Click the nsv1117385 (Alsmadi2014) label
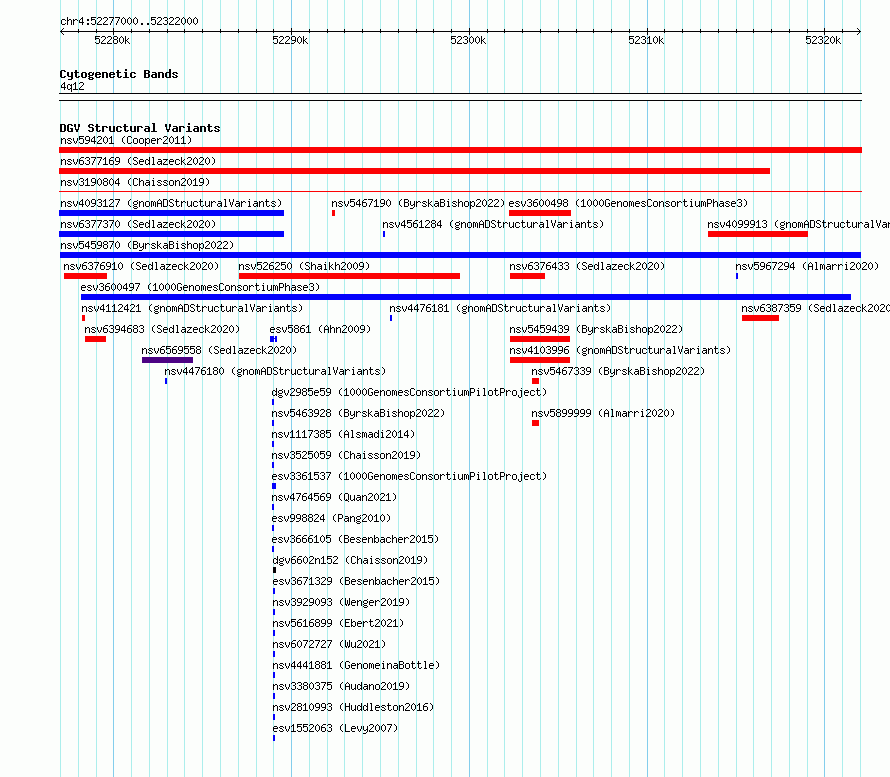890x777 pixels. coord(343,434)
